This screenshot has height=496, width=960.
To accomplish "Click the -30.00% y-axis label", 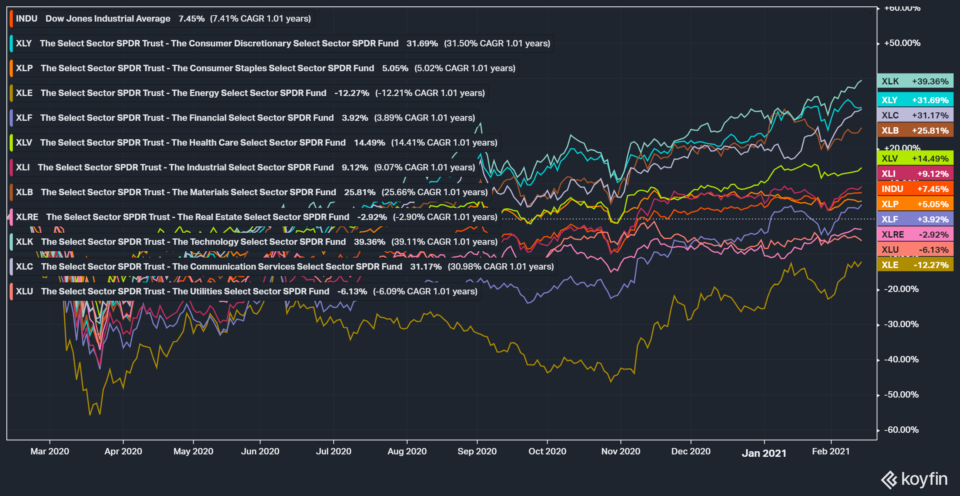I will click(x=902, y=324).
